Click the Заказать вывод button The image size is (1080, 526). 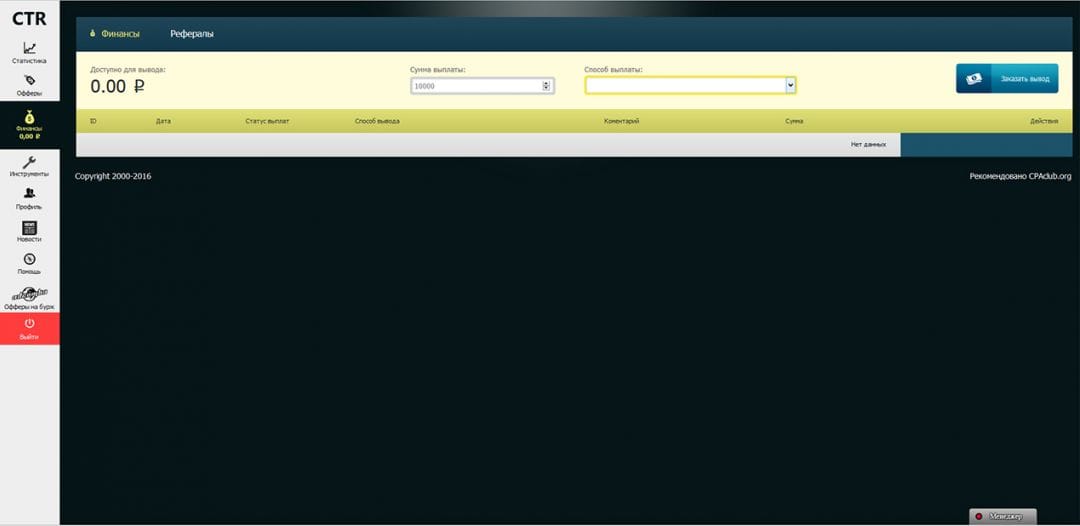(1007, 79)
